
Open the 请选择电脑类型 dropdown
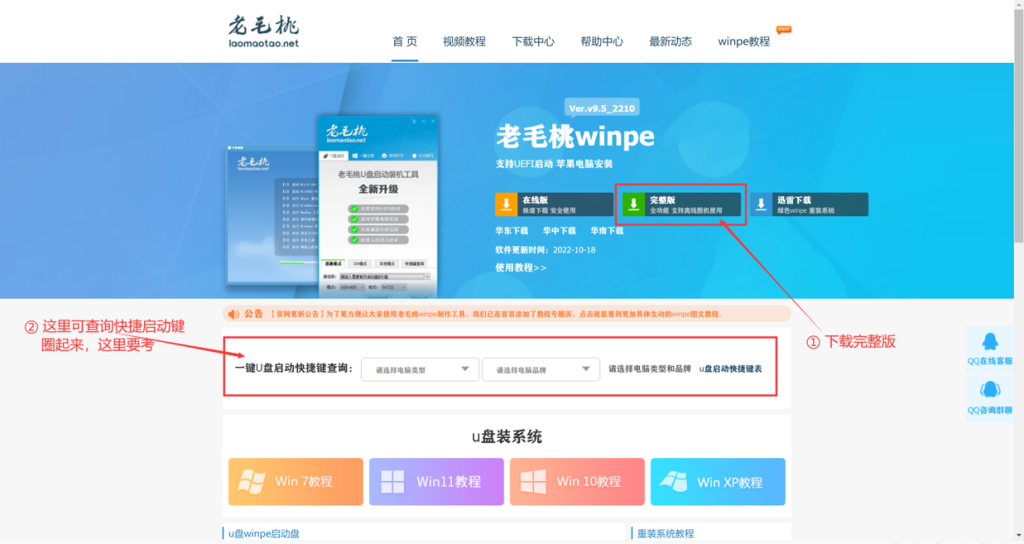pyautogui.click(x=420, y=370)
